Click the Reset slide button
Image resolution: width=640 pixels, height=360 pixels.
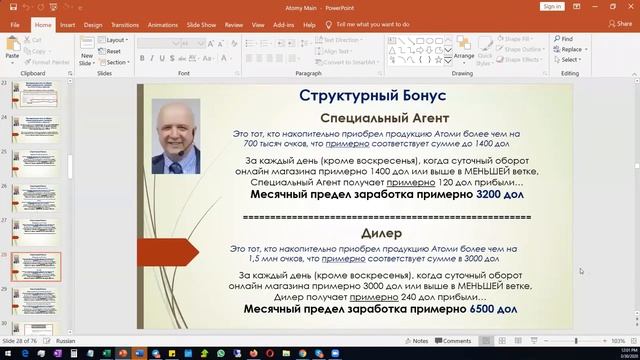pos(109,51)
